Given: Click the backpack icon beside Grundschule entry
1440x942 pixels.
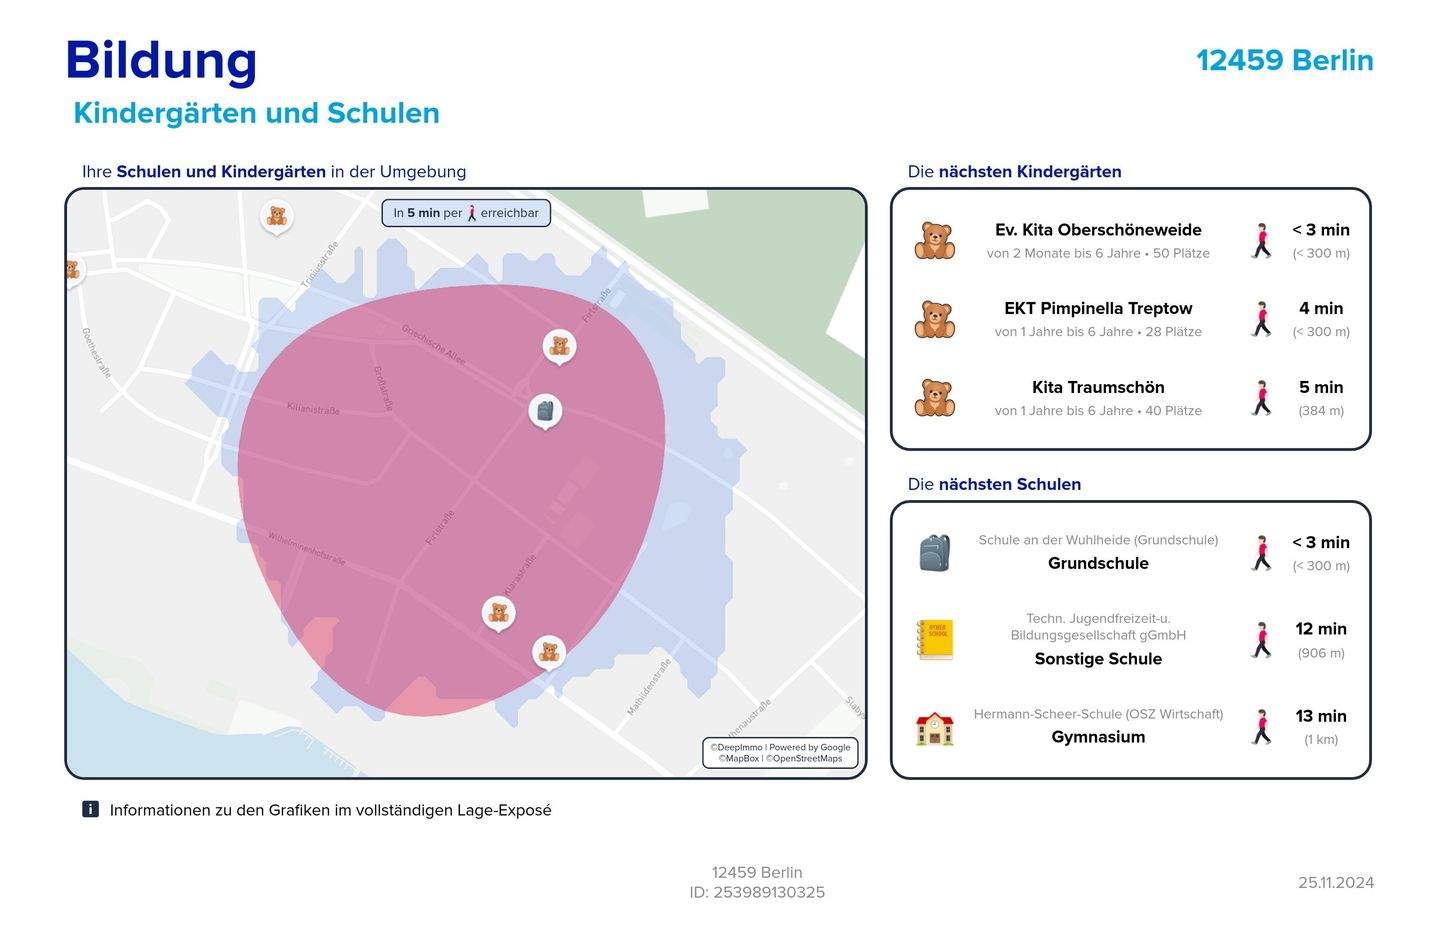Looking at the screenshot, I should [x=934, y=553].
